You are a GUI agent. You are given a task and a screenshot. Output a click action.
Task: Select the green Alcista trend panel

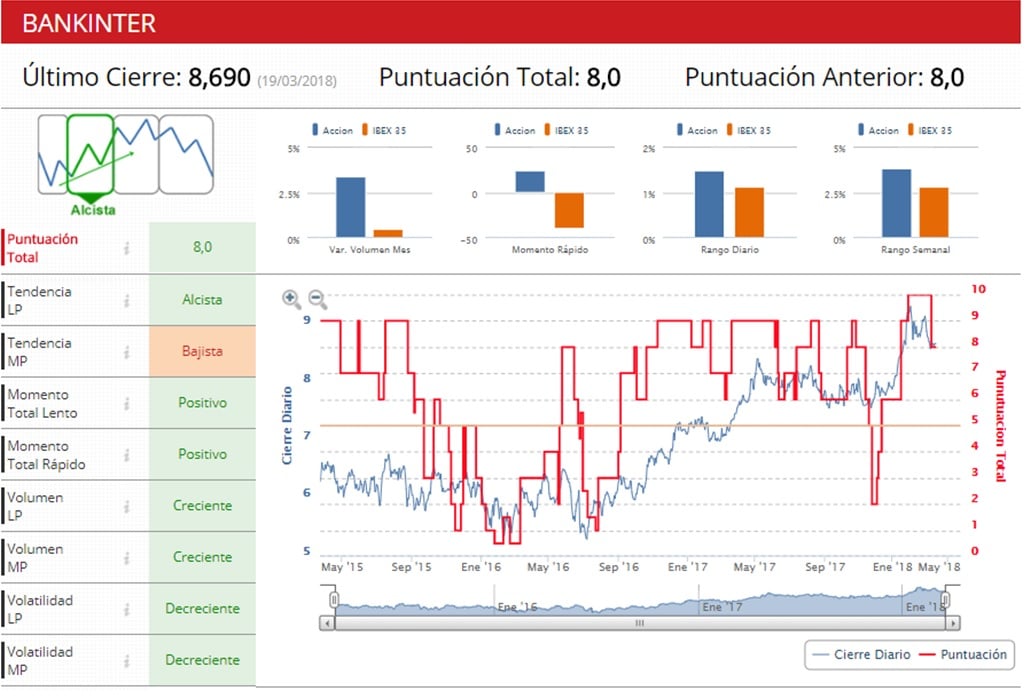tap(91, 155)
